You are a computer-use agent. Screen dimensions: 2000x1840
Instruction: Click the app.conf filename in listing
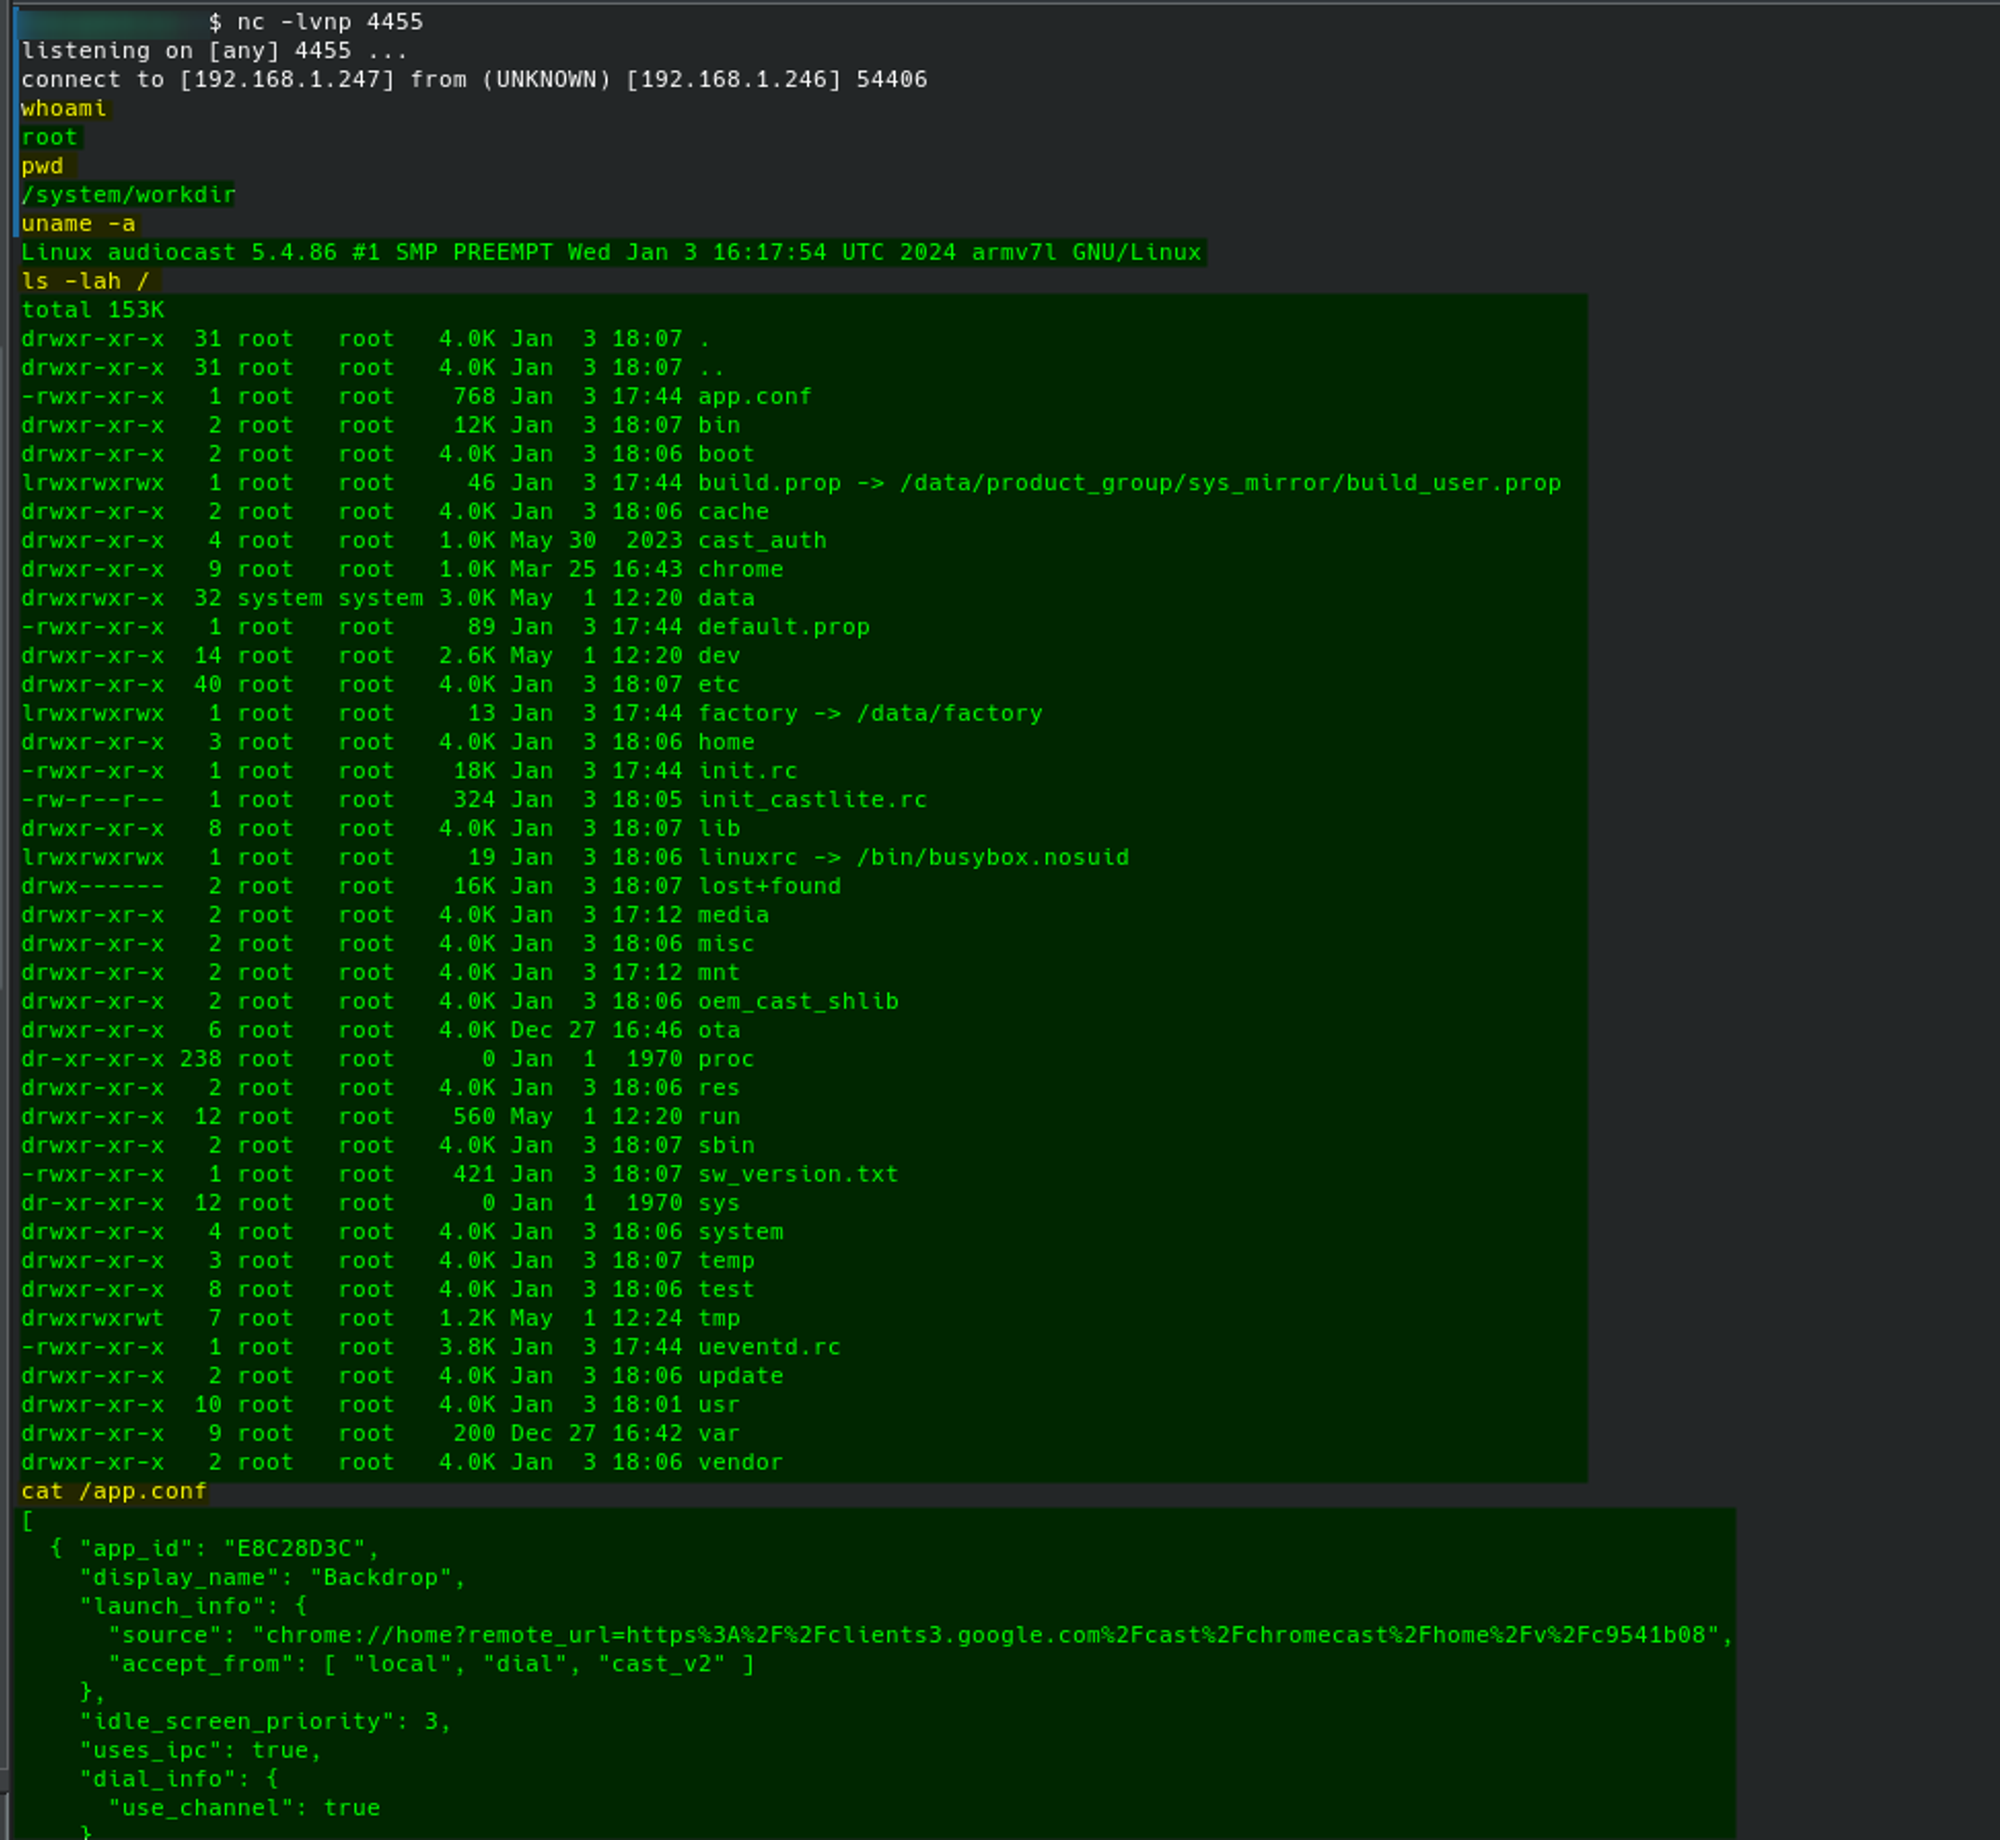(x=754, y=396)
